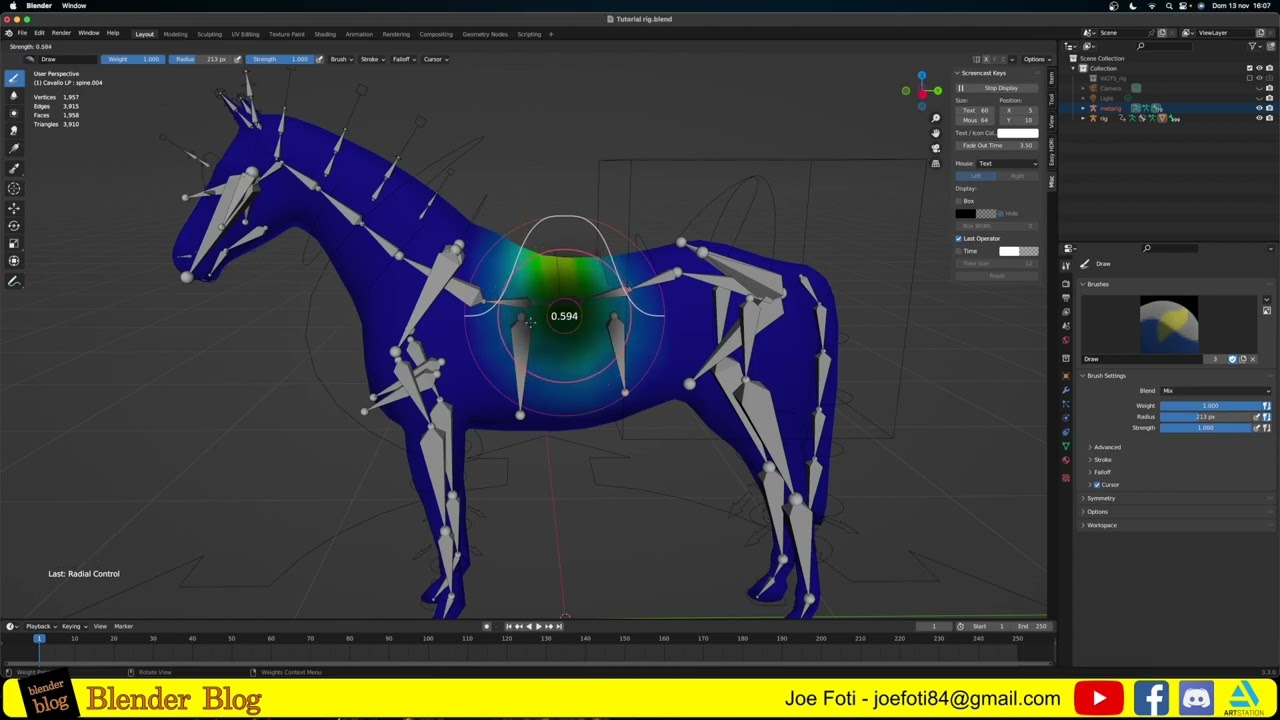Screen dimensions: 1280x720
Task: Open the File menu
Action: [x=22, y=33]
